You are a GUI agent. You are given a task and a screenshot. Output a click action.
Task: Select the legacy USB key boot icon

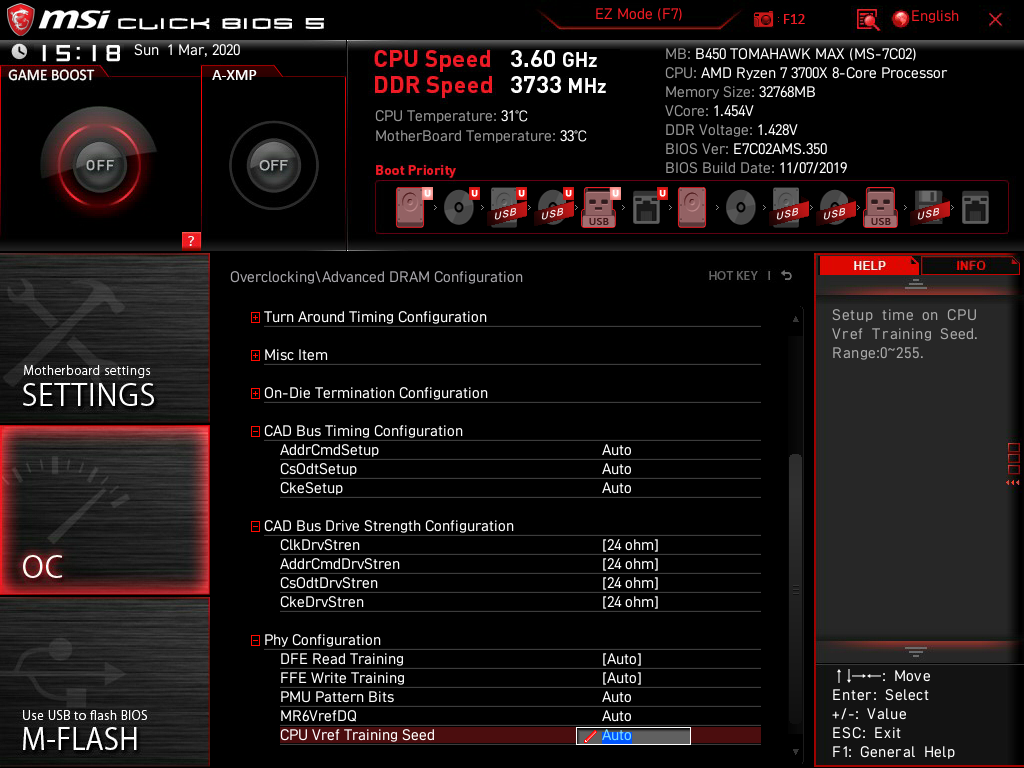point(881,208)
